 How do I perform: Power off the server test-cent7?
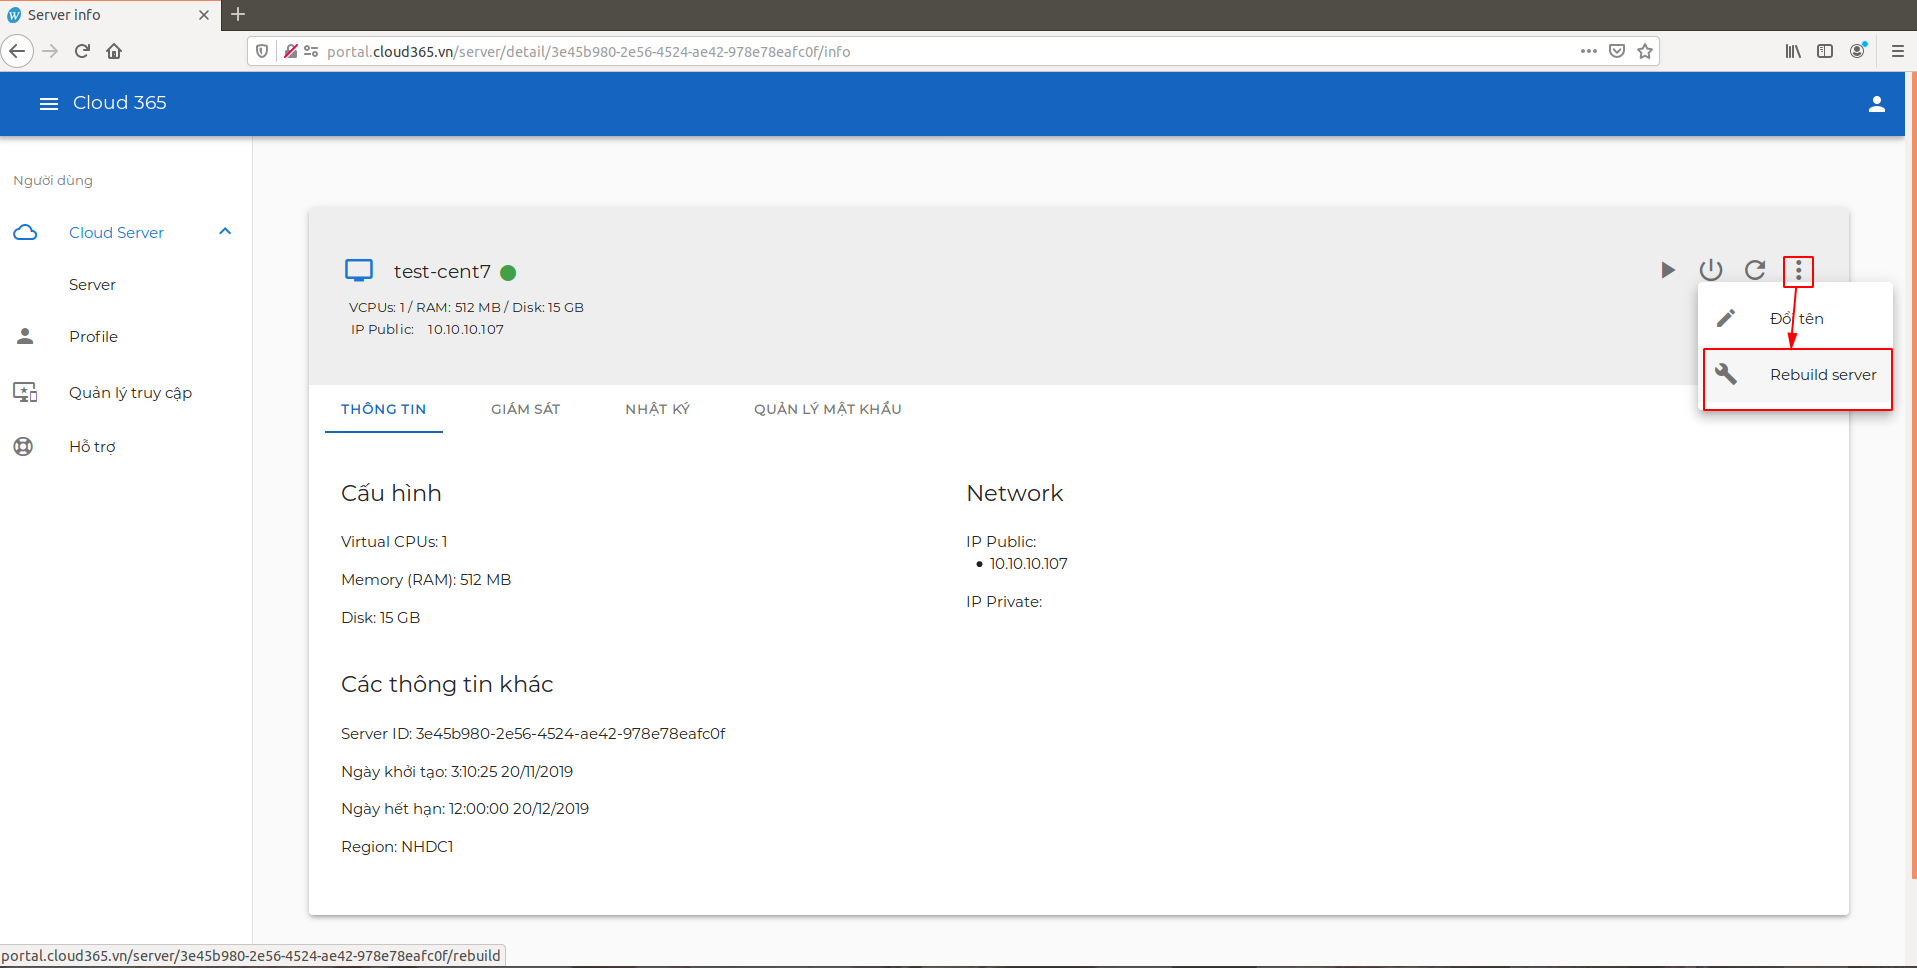(1711, 270)
